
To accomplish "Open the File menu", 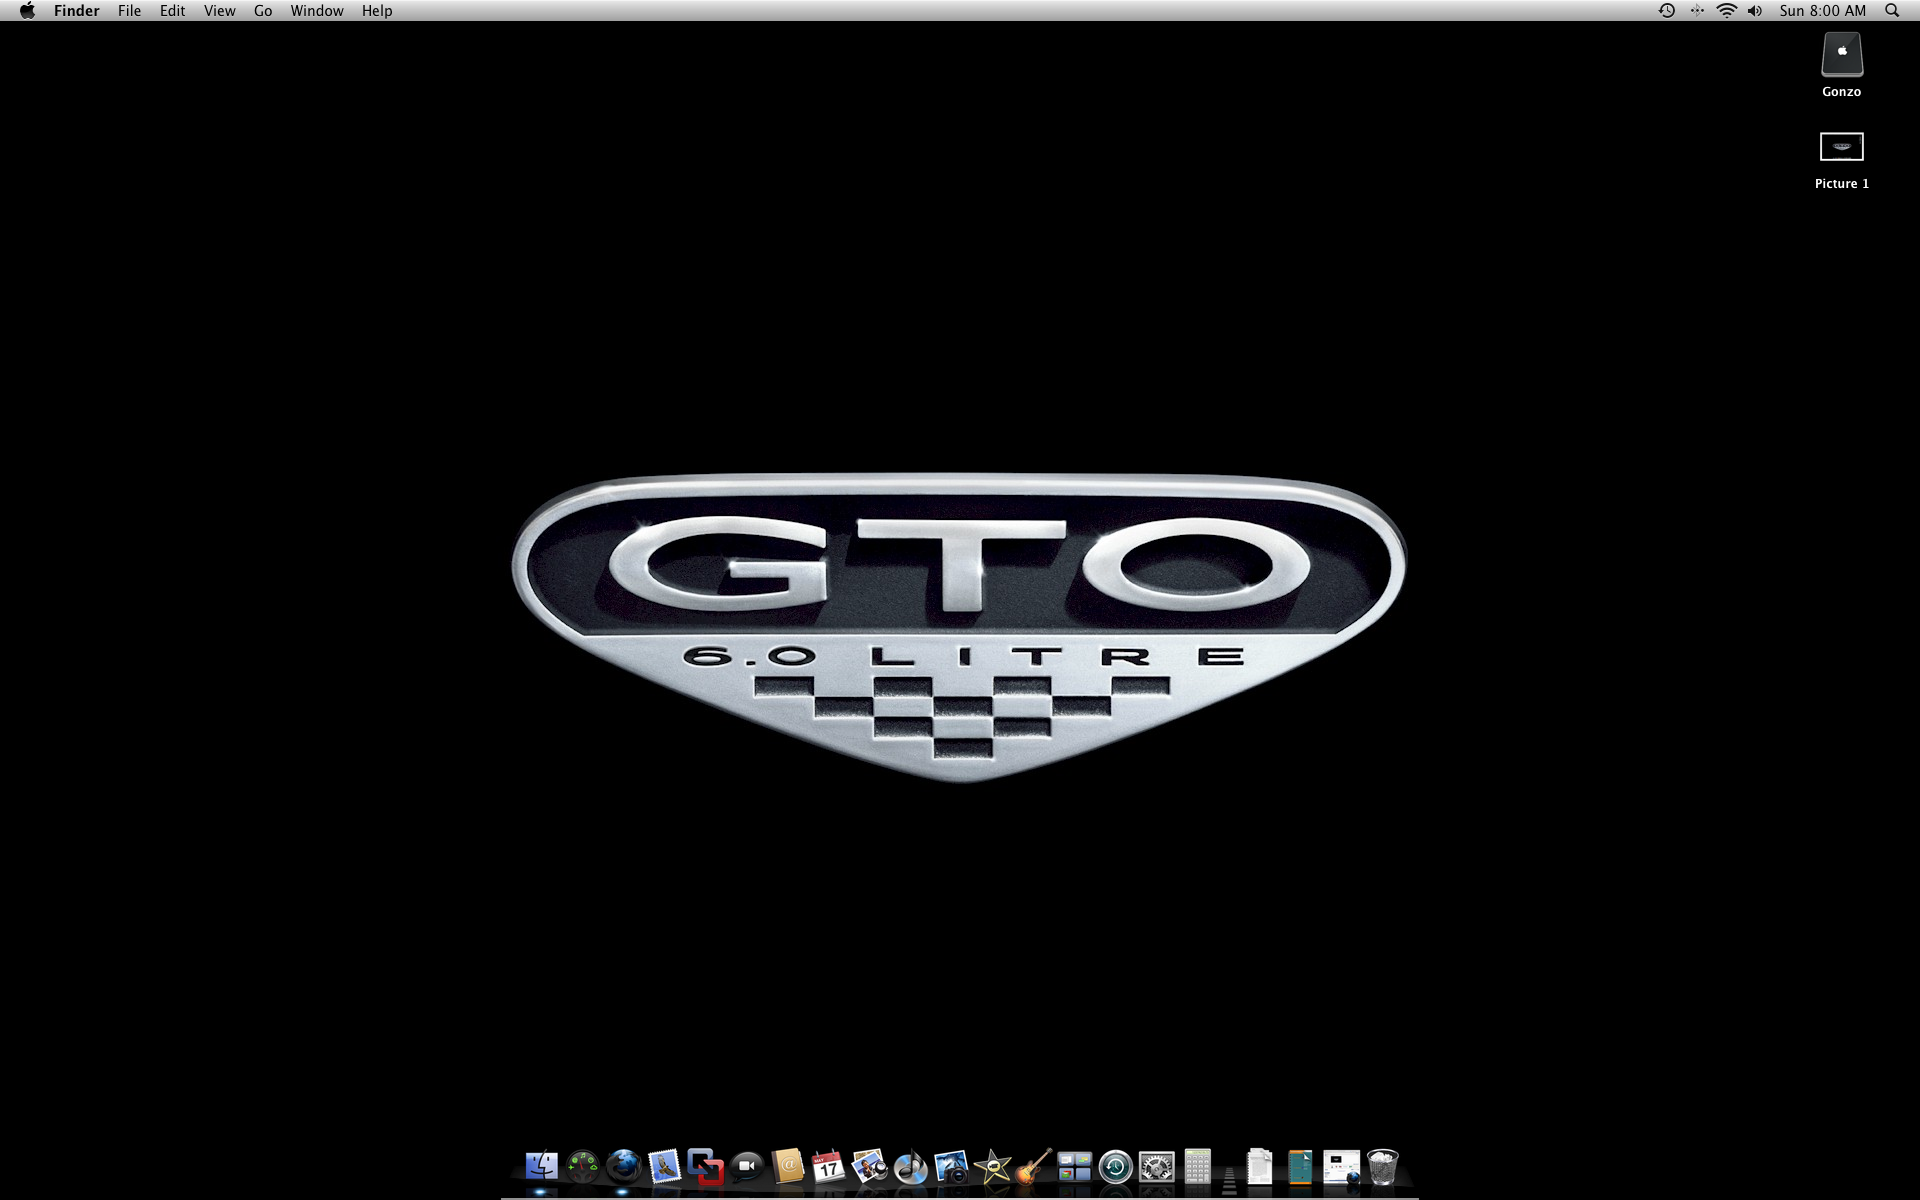I will point(129,10).
